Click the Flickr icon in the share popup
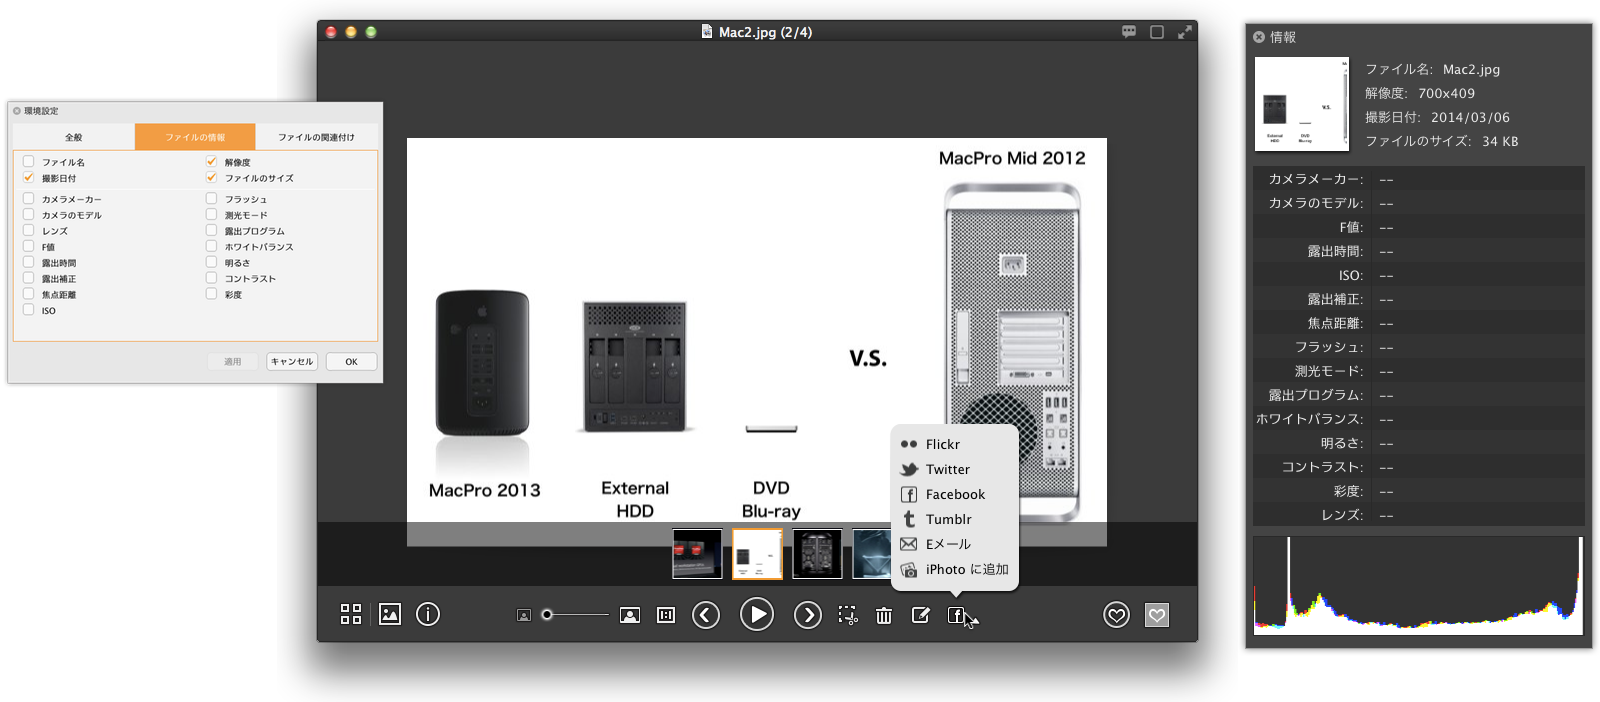The image size is (1600, 702). click(x=909, y=444)
